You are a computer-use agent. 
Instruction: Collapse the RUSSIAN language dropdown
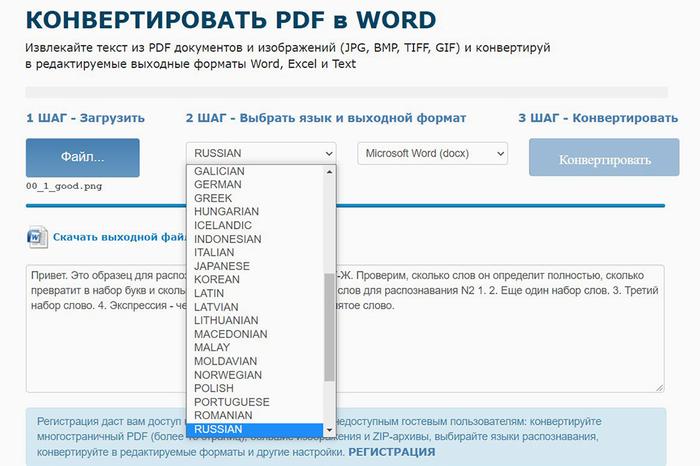[x=261, y=153]
